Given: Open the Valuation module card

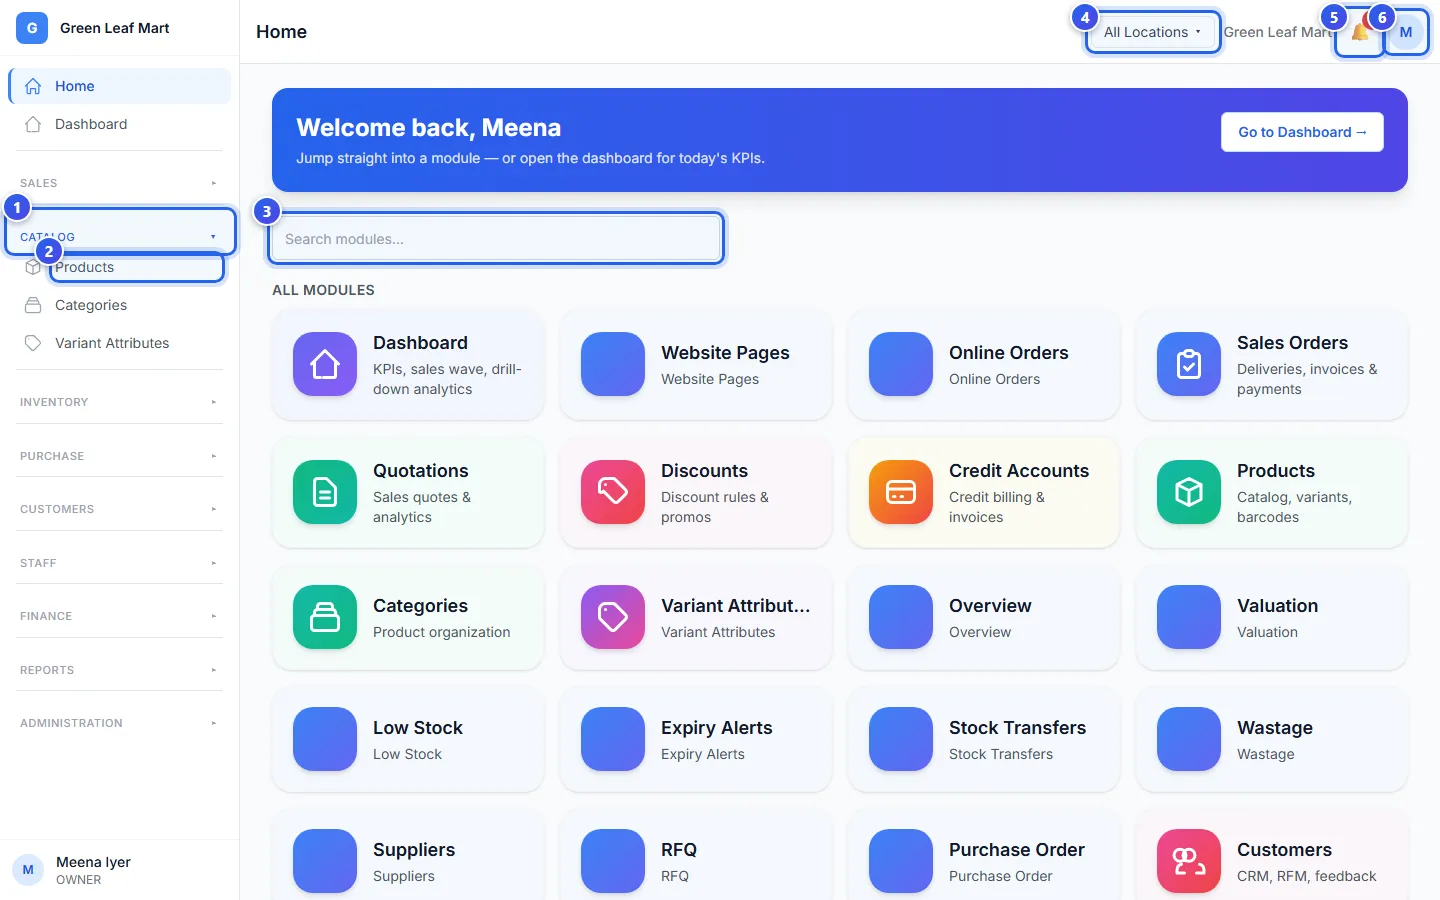Looking at the screenshot, I should 1272,617.
